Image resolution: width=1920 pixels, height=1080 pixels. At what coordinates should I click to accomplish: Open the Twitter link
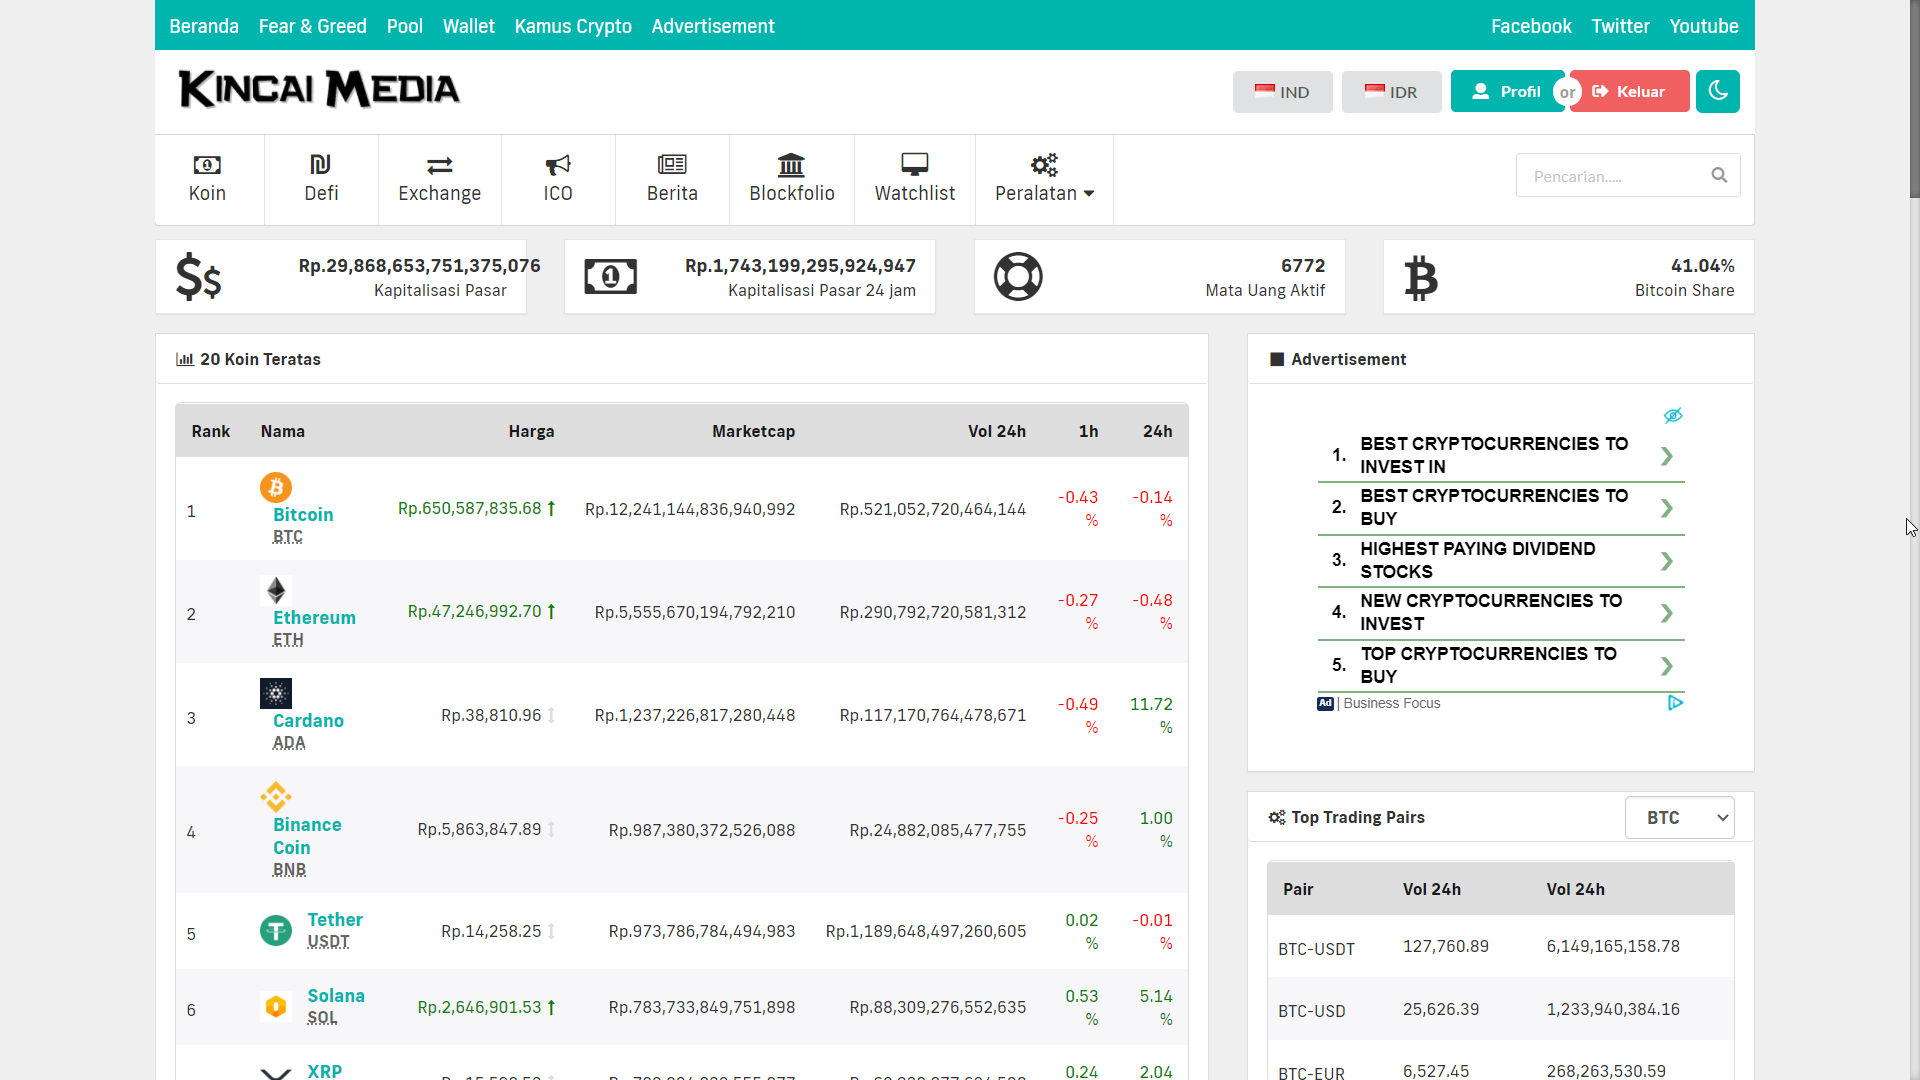point(1620,26)
